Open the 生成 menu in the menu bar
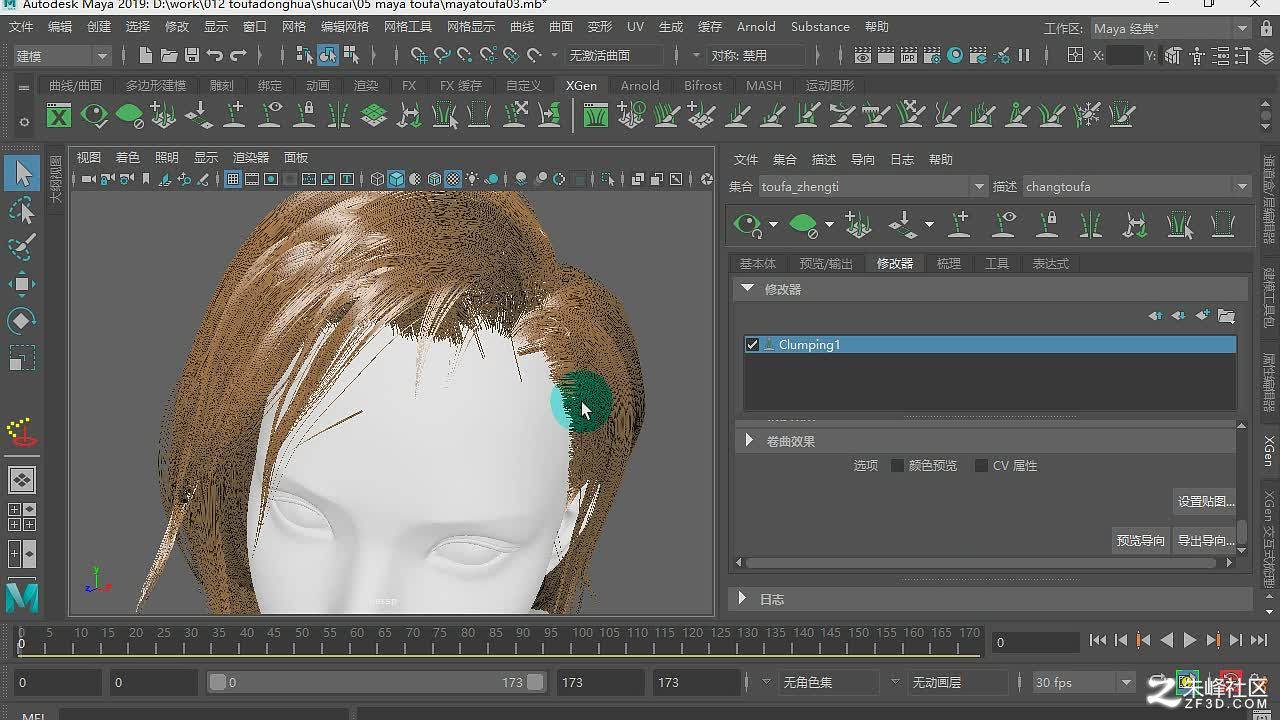Viewport: 1280px width, 720px height. [x=671, y=27]
